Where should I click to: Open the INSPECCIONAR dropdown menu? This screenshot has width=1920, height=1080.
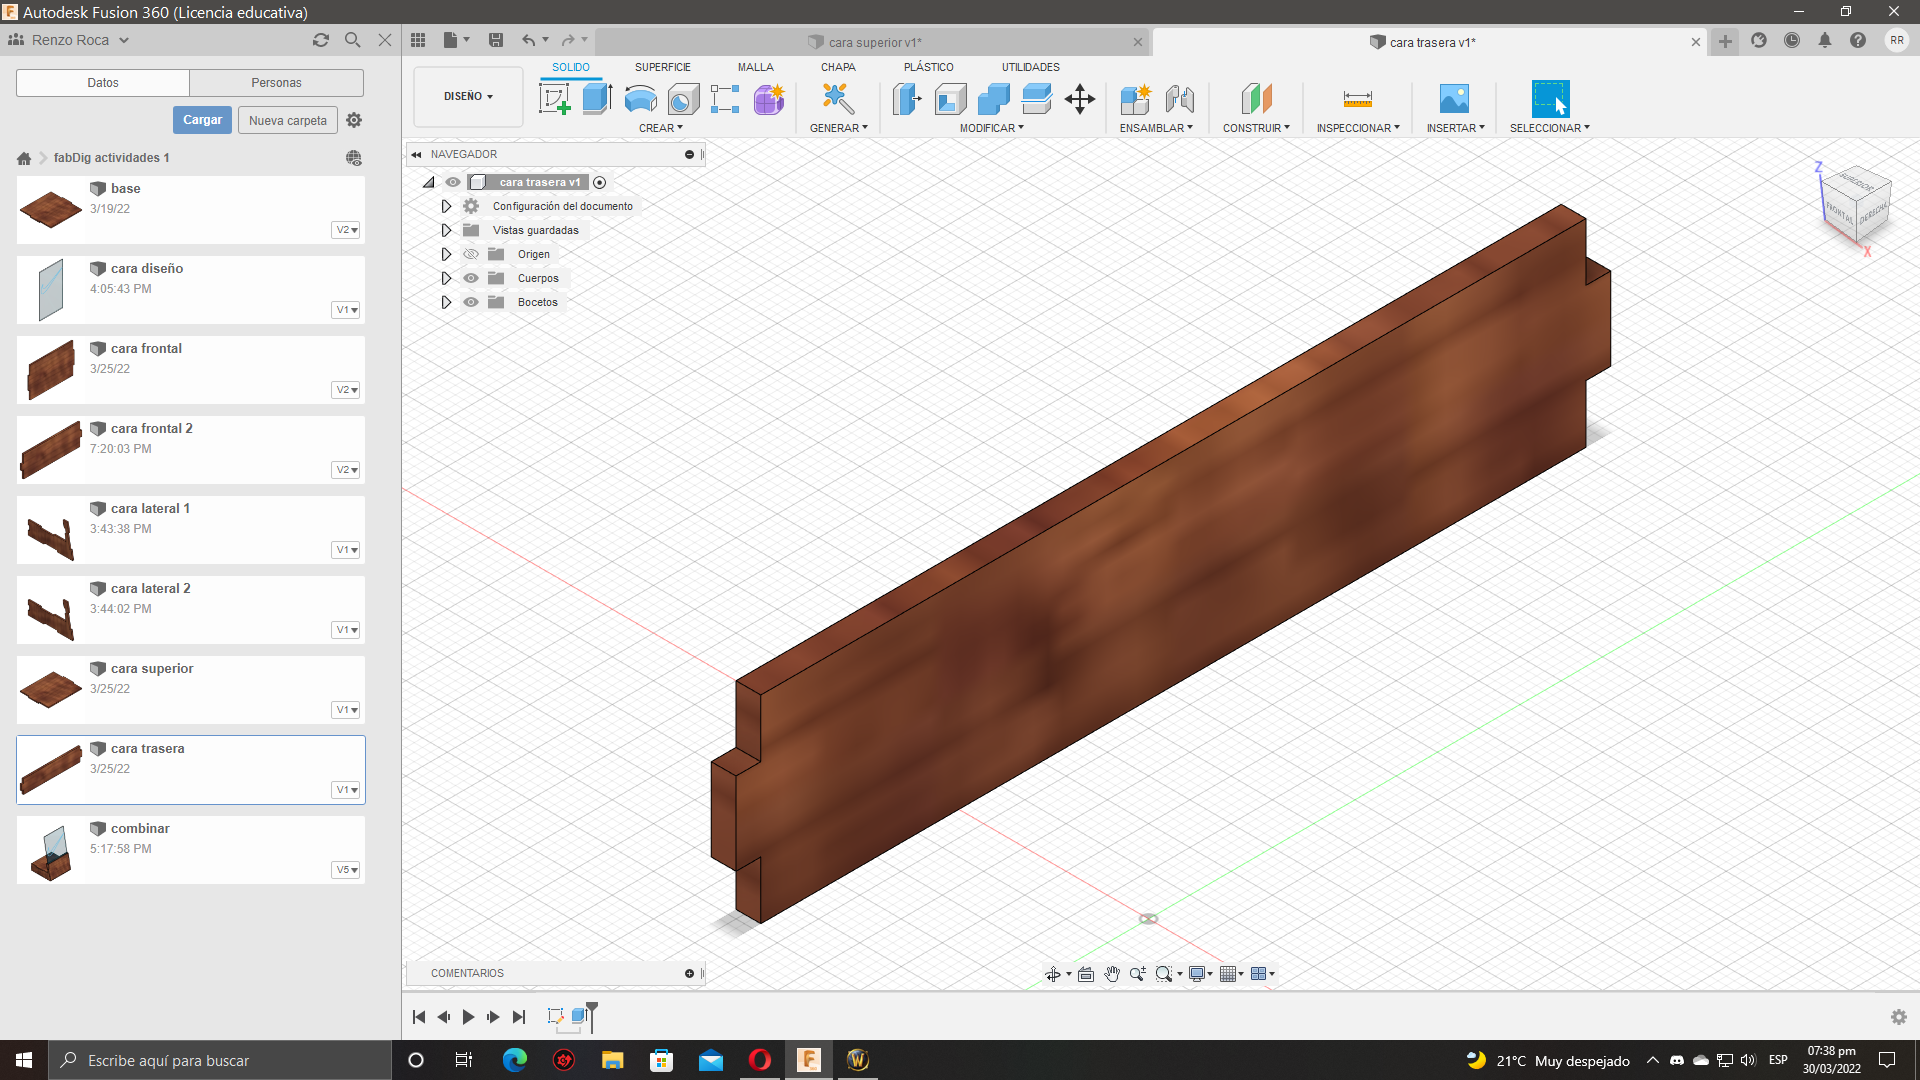tap(1358, 128)
